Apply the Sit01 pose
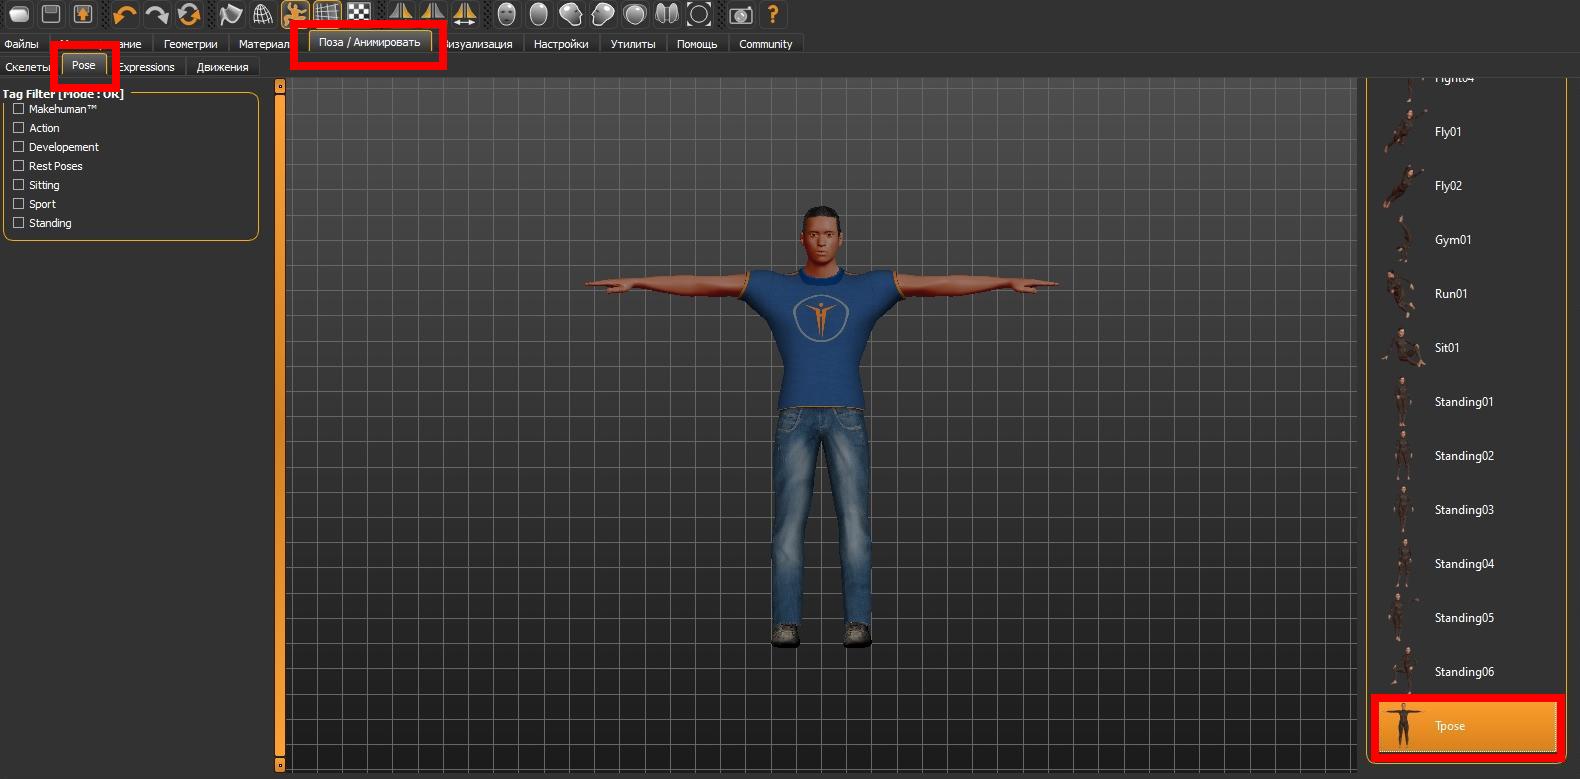This screenshot has height=779, width=1580. coord(1465,348)
